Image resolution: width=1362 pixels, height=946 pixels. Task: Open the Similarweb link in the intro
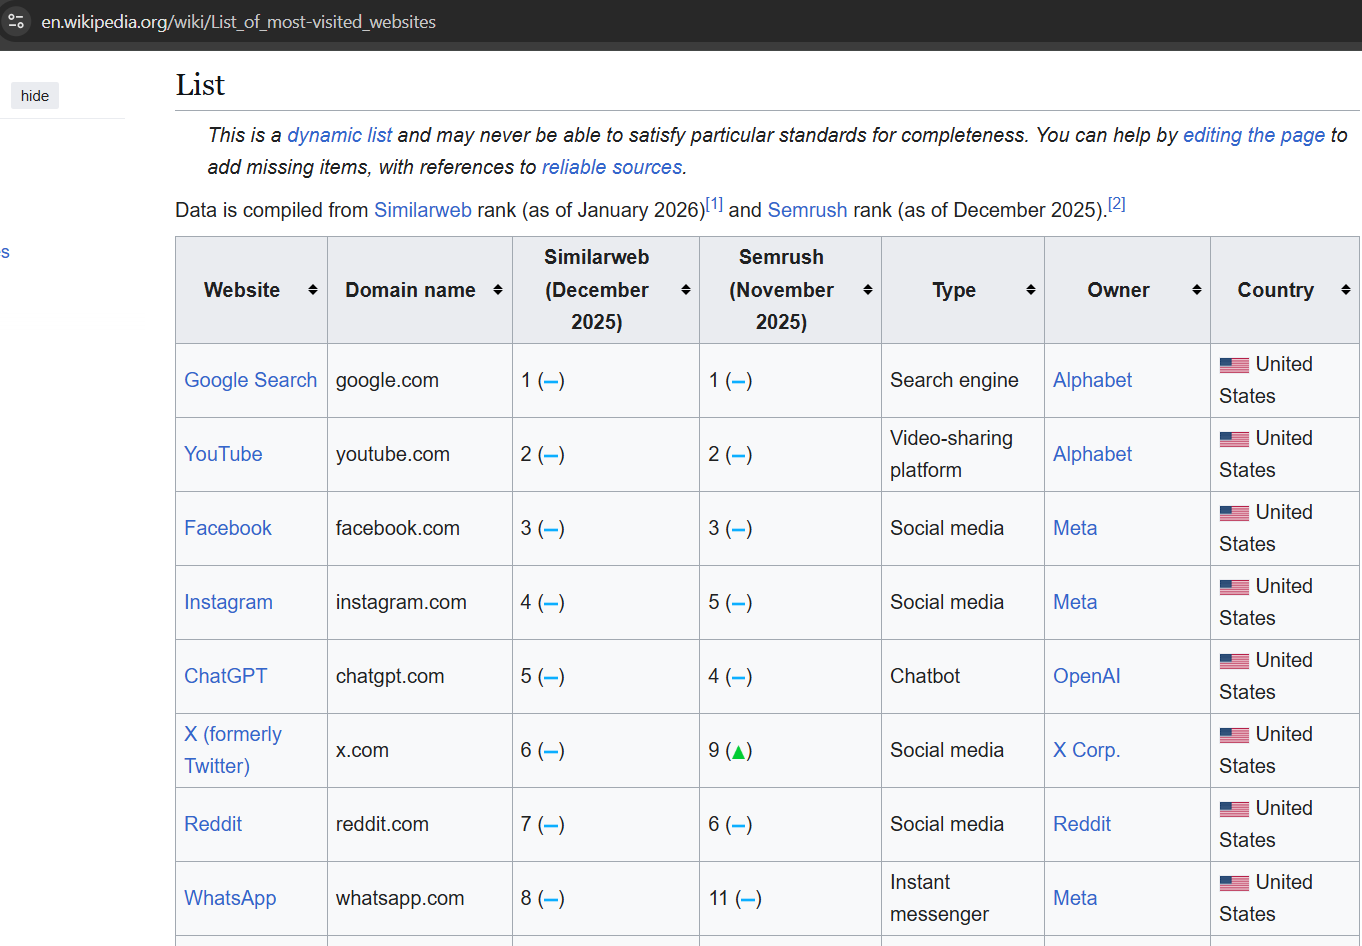(x=423, y=210)
